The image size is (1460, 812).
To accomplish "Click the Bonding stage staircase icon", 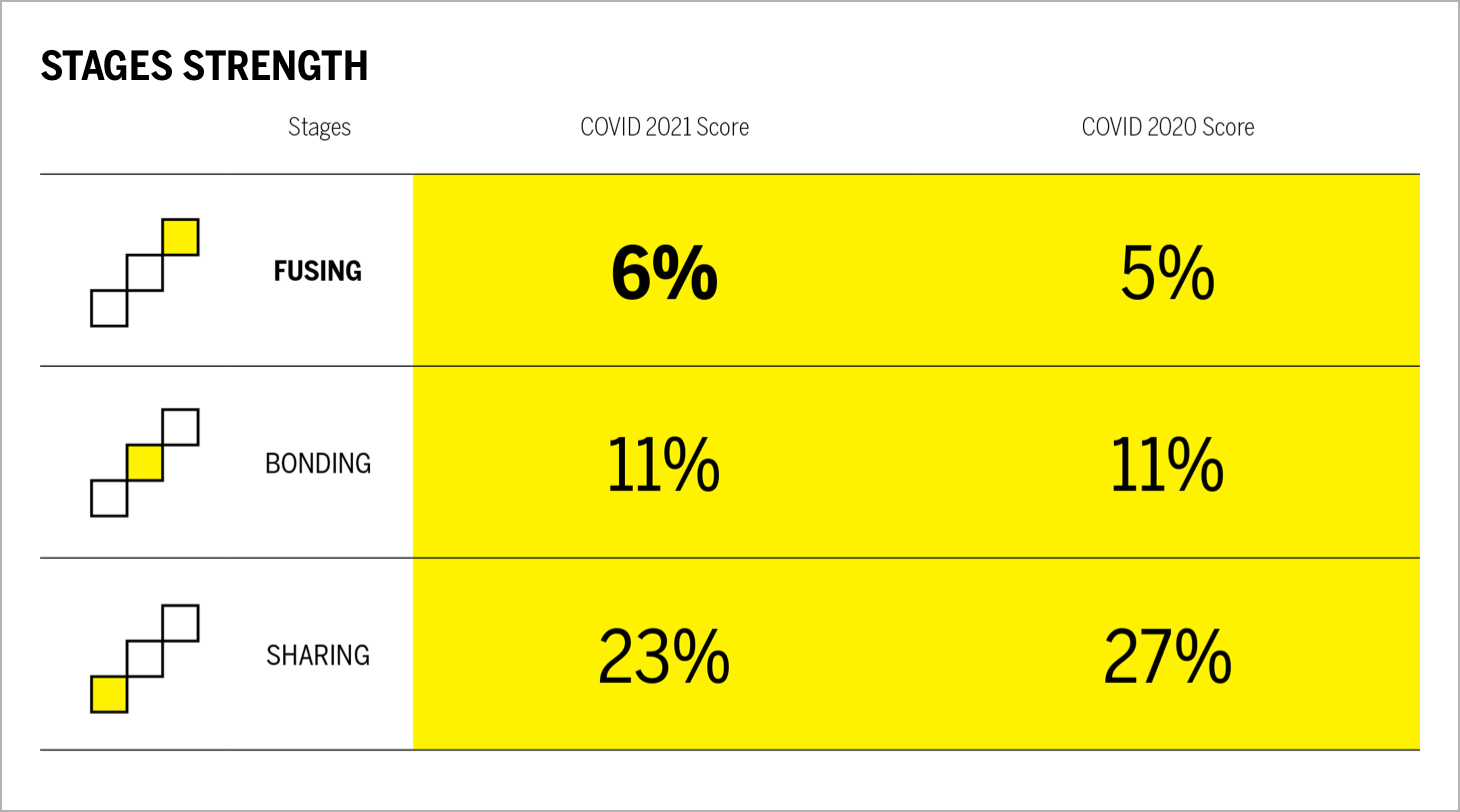I will pos(145,463).
